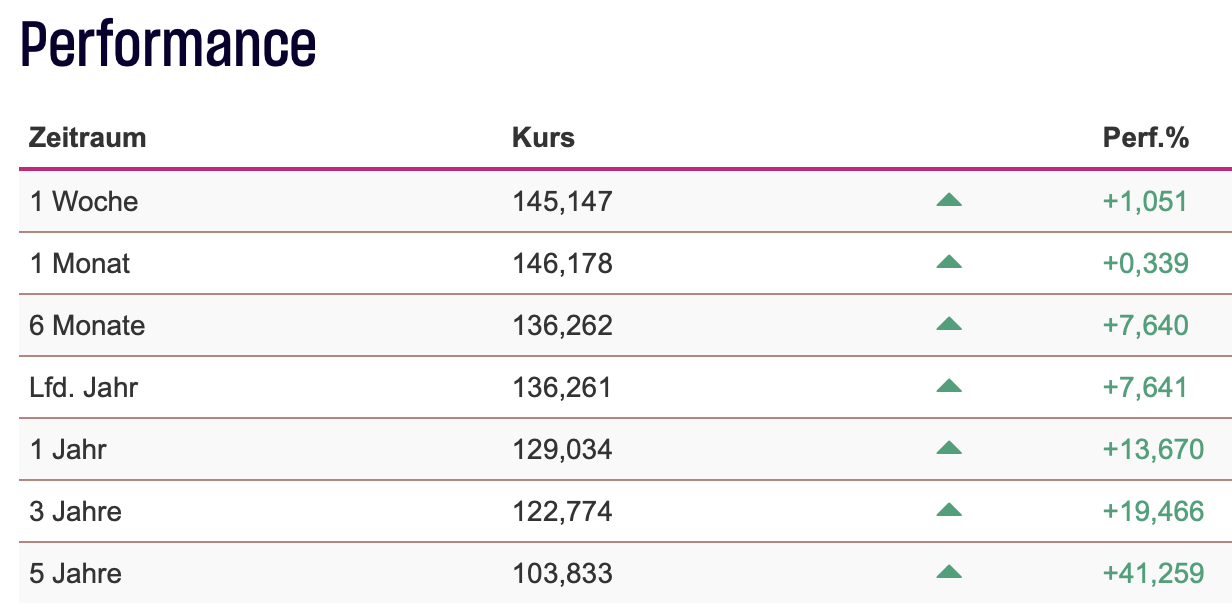This screenshot has height=614, width=1232.
Task: Click the Kurs column header
Action: tap(543, 137)
